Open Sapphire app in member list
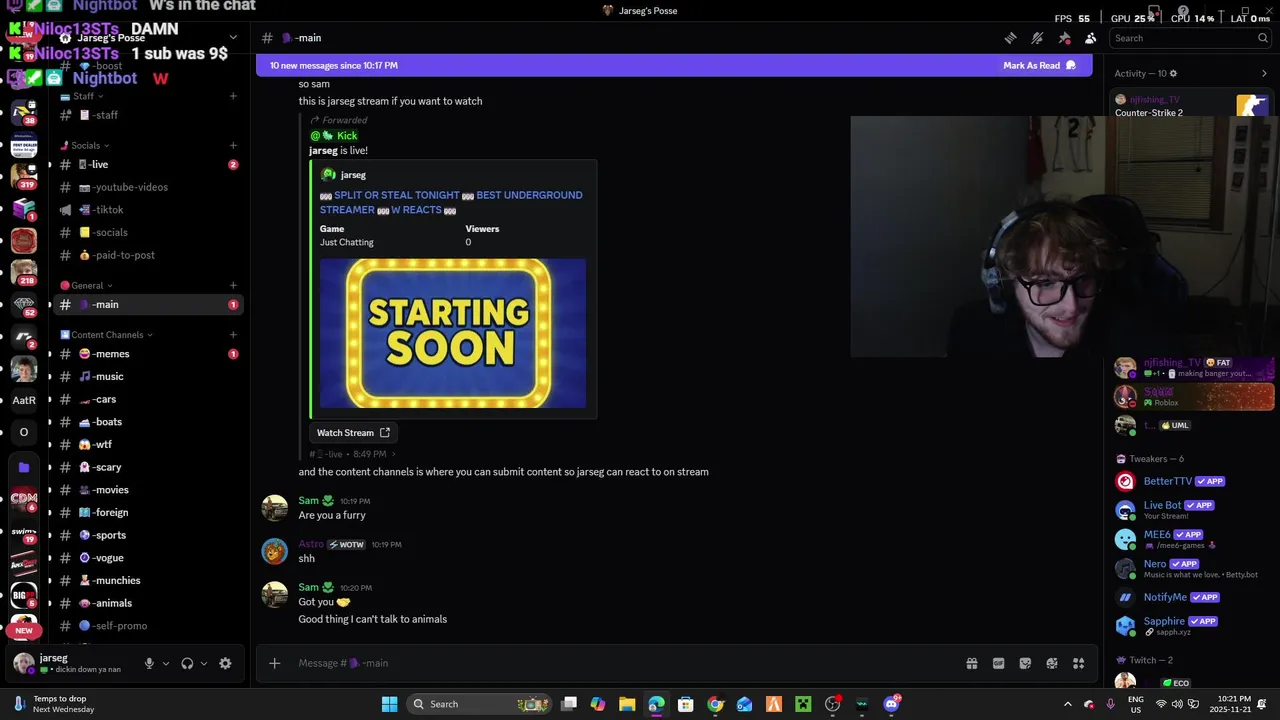Viewport: 1280px width, 720px height. click(1188, 626)
